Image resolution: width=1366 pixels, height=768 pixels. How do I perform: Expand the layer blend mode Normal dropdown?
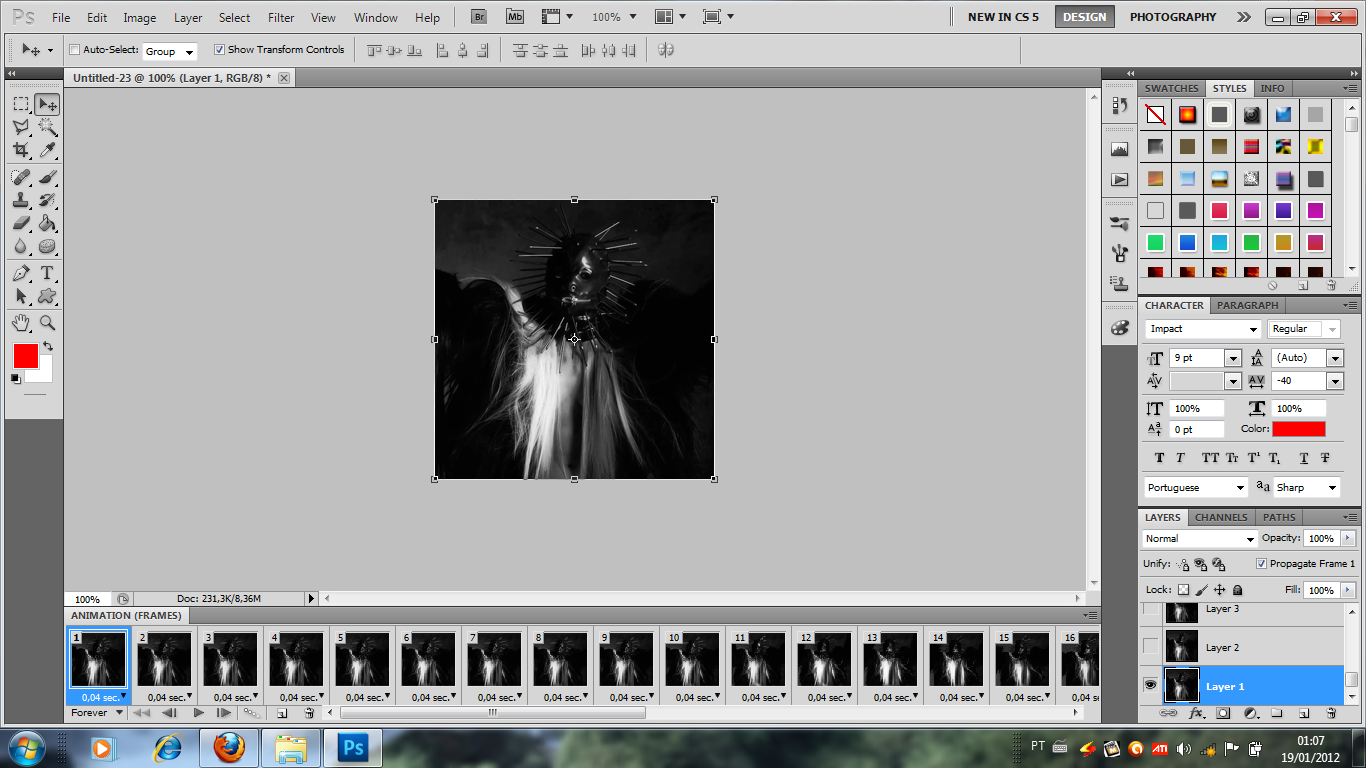pos(1200,539)
